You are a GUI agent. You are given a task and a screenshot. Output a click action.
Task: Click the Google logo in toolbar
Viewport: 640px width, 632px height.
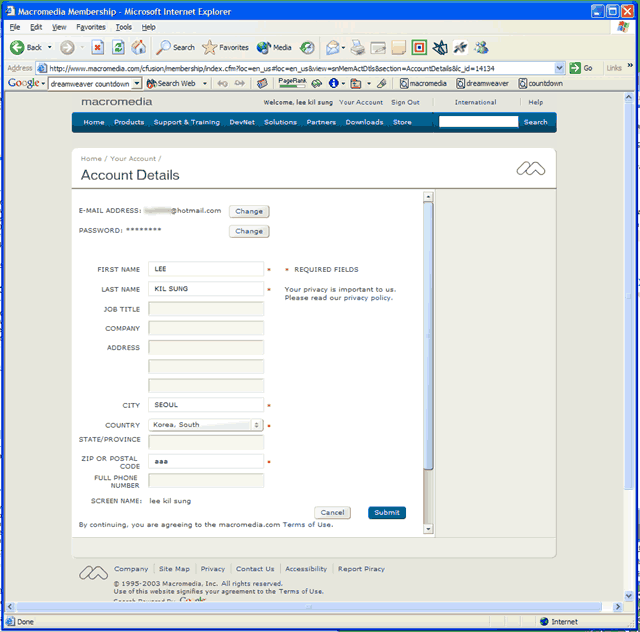(23, 83)
